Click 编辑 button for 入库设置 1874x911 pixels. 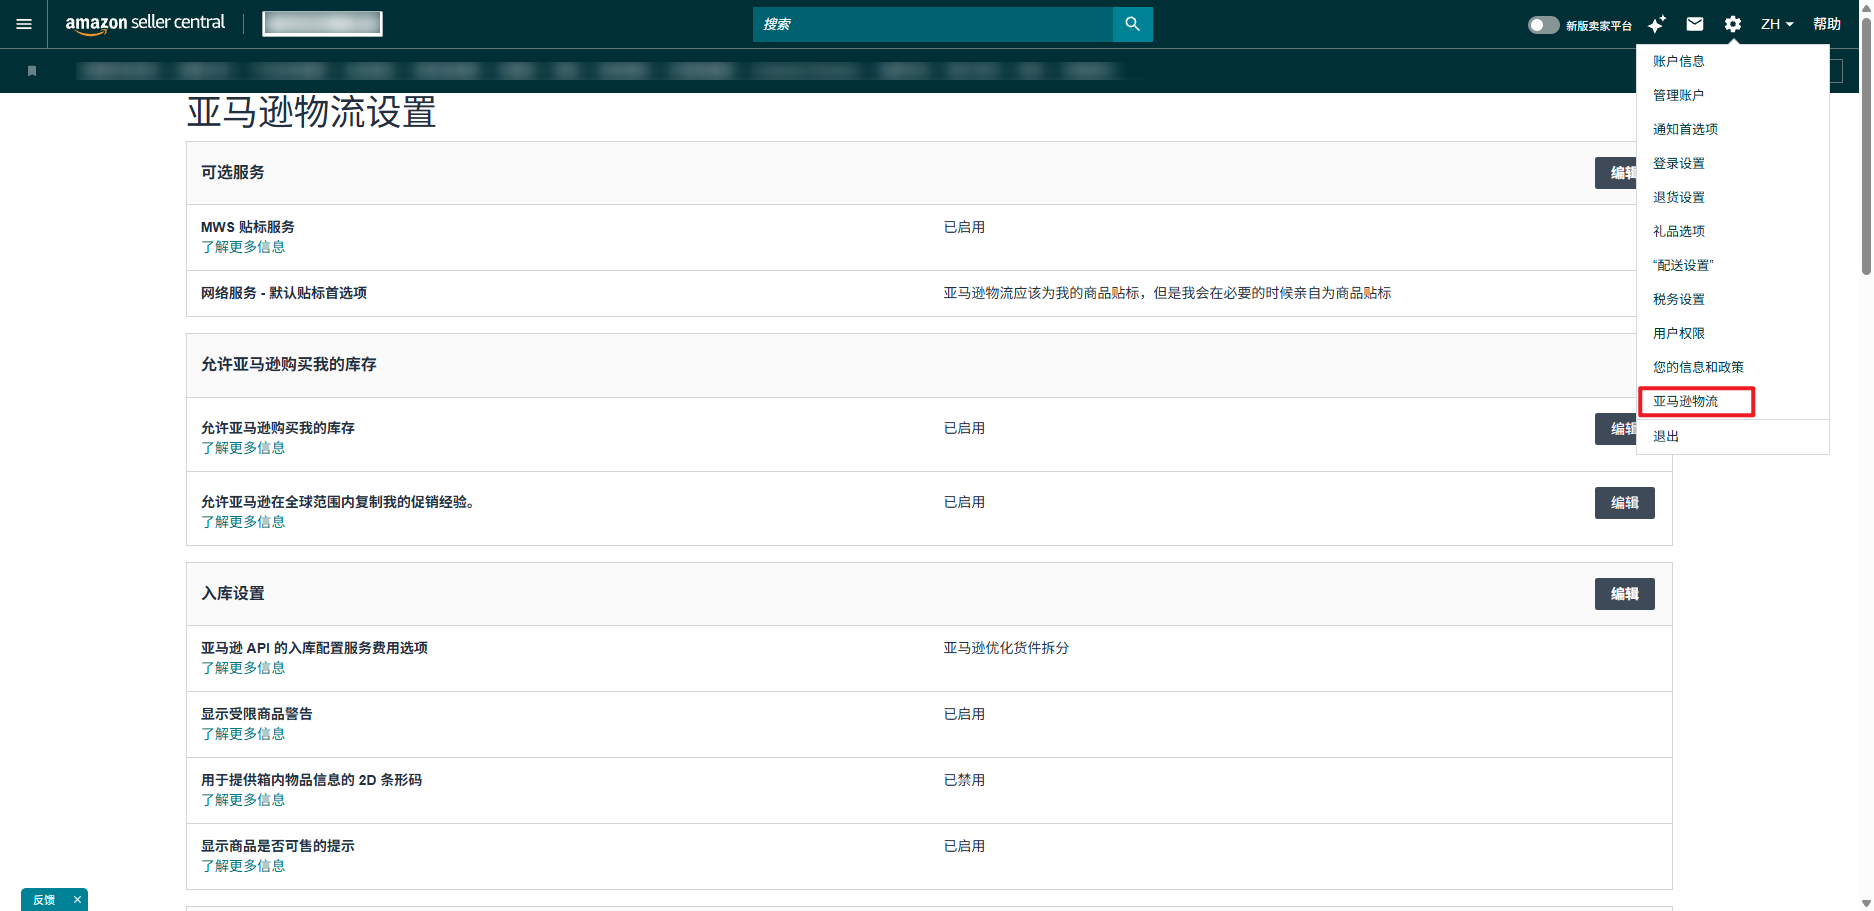[x=1624, y=594]
